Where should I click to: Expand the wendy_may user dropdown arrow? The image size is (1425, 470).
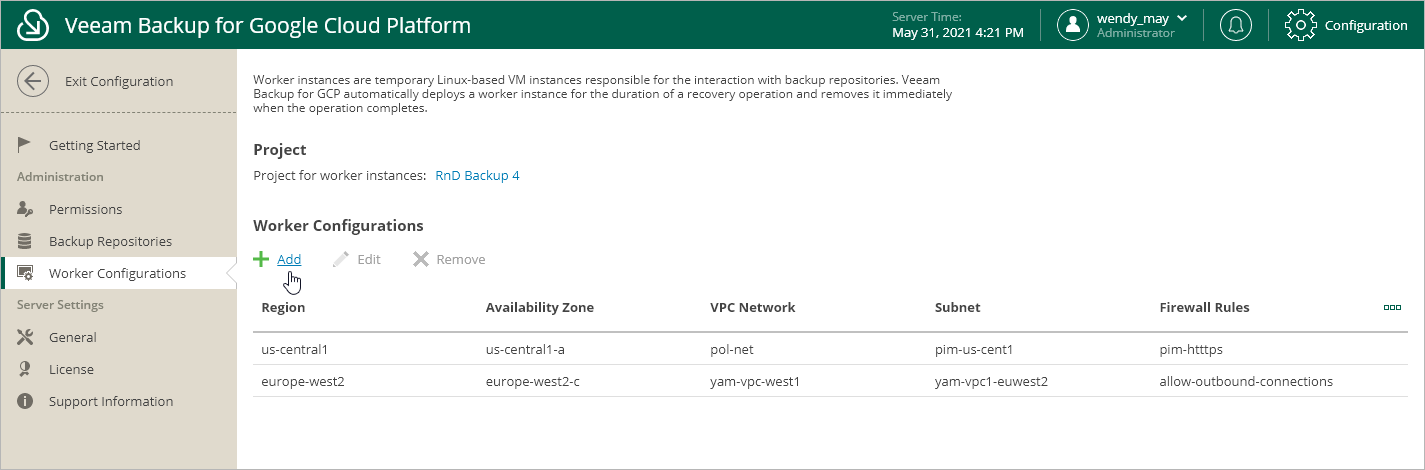point(1182,18)
